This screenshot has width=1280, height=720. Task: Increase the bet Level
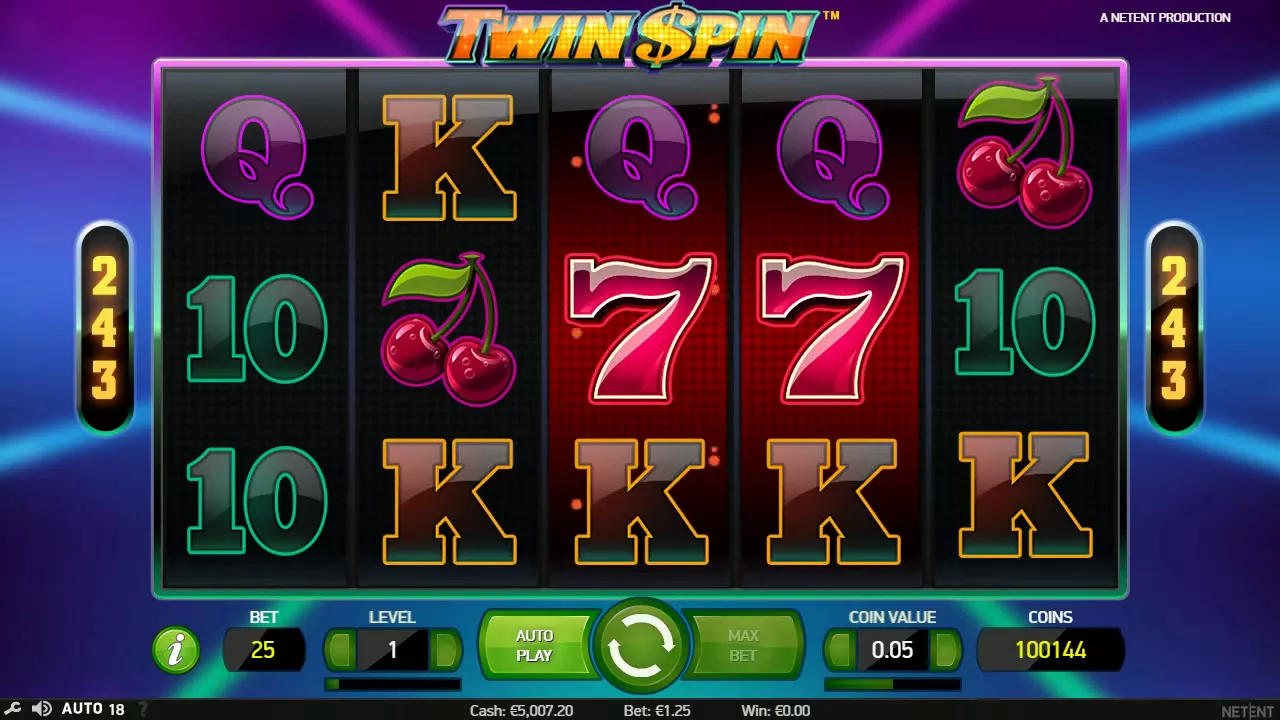click(444, 650)
